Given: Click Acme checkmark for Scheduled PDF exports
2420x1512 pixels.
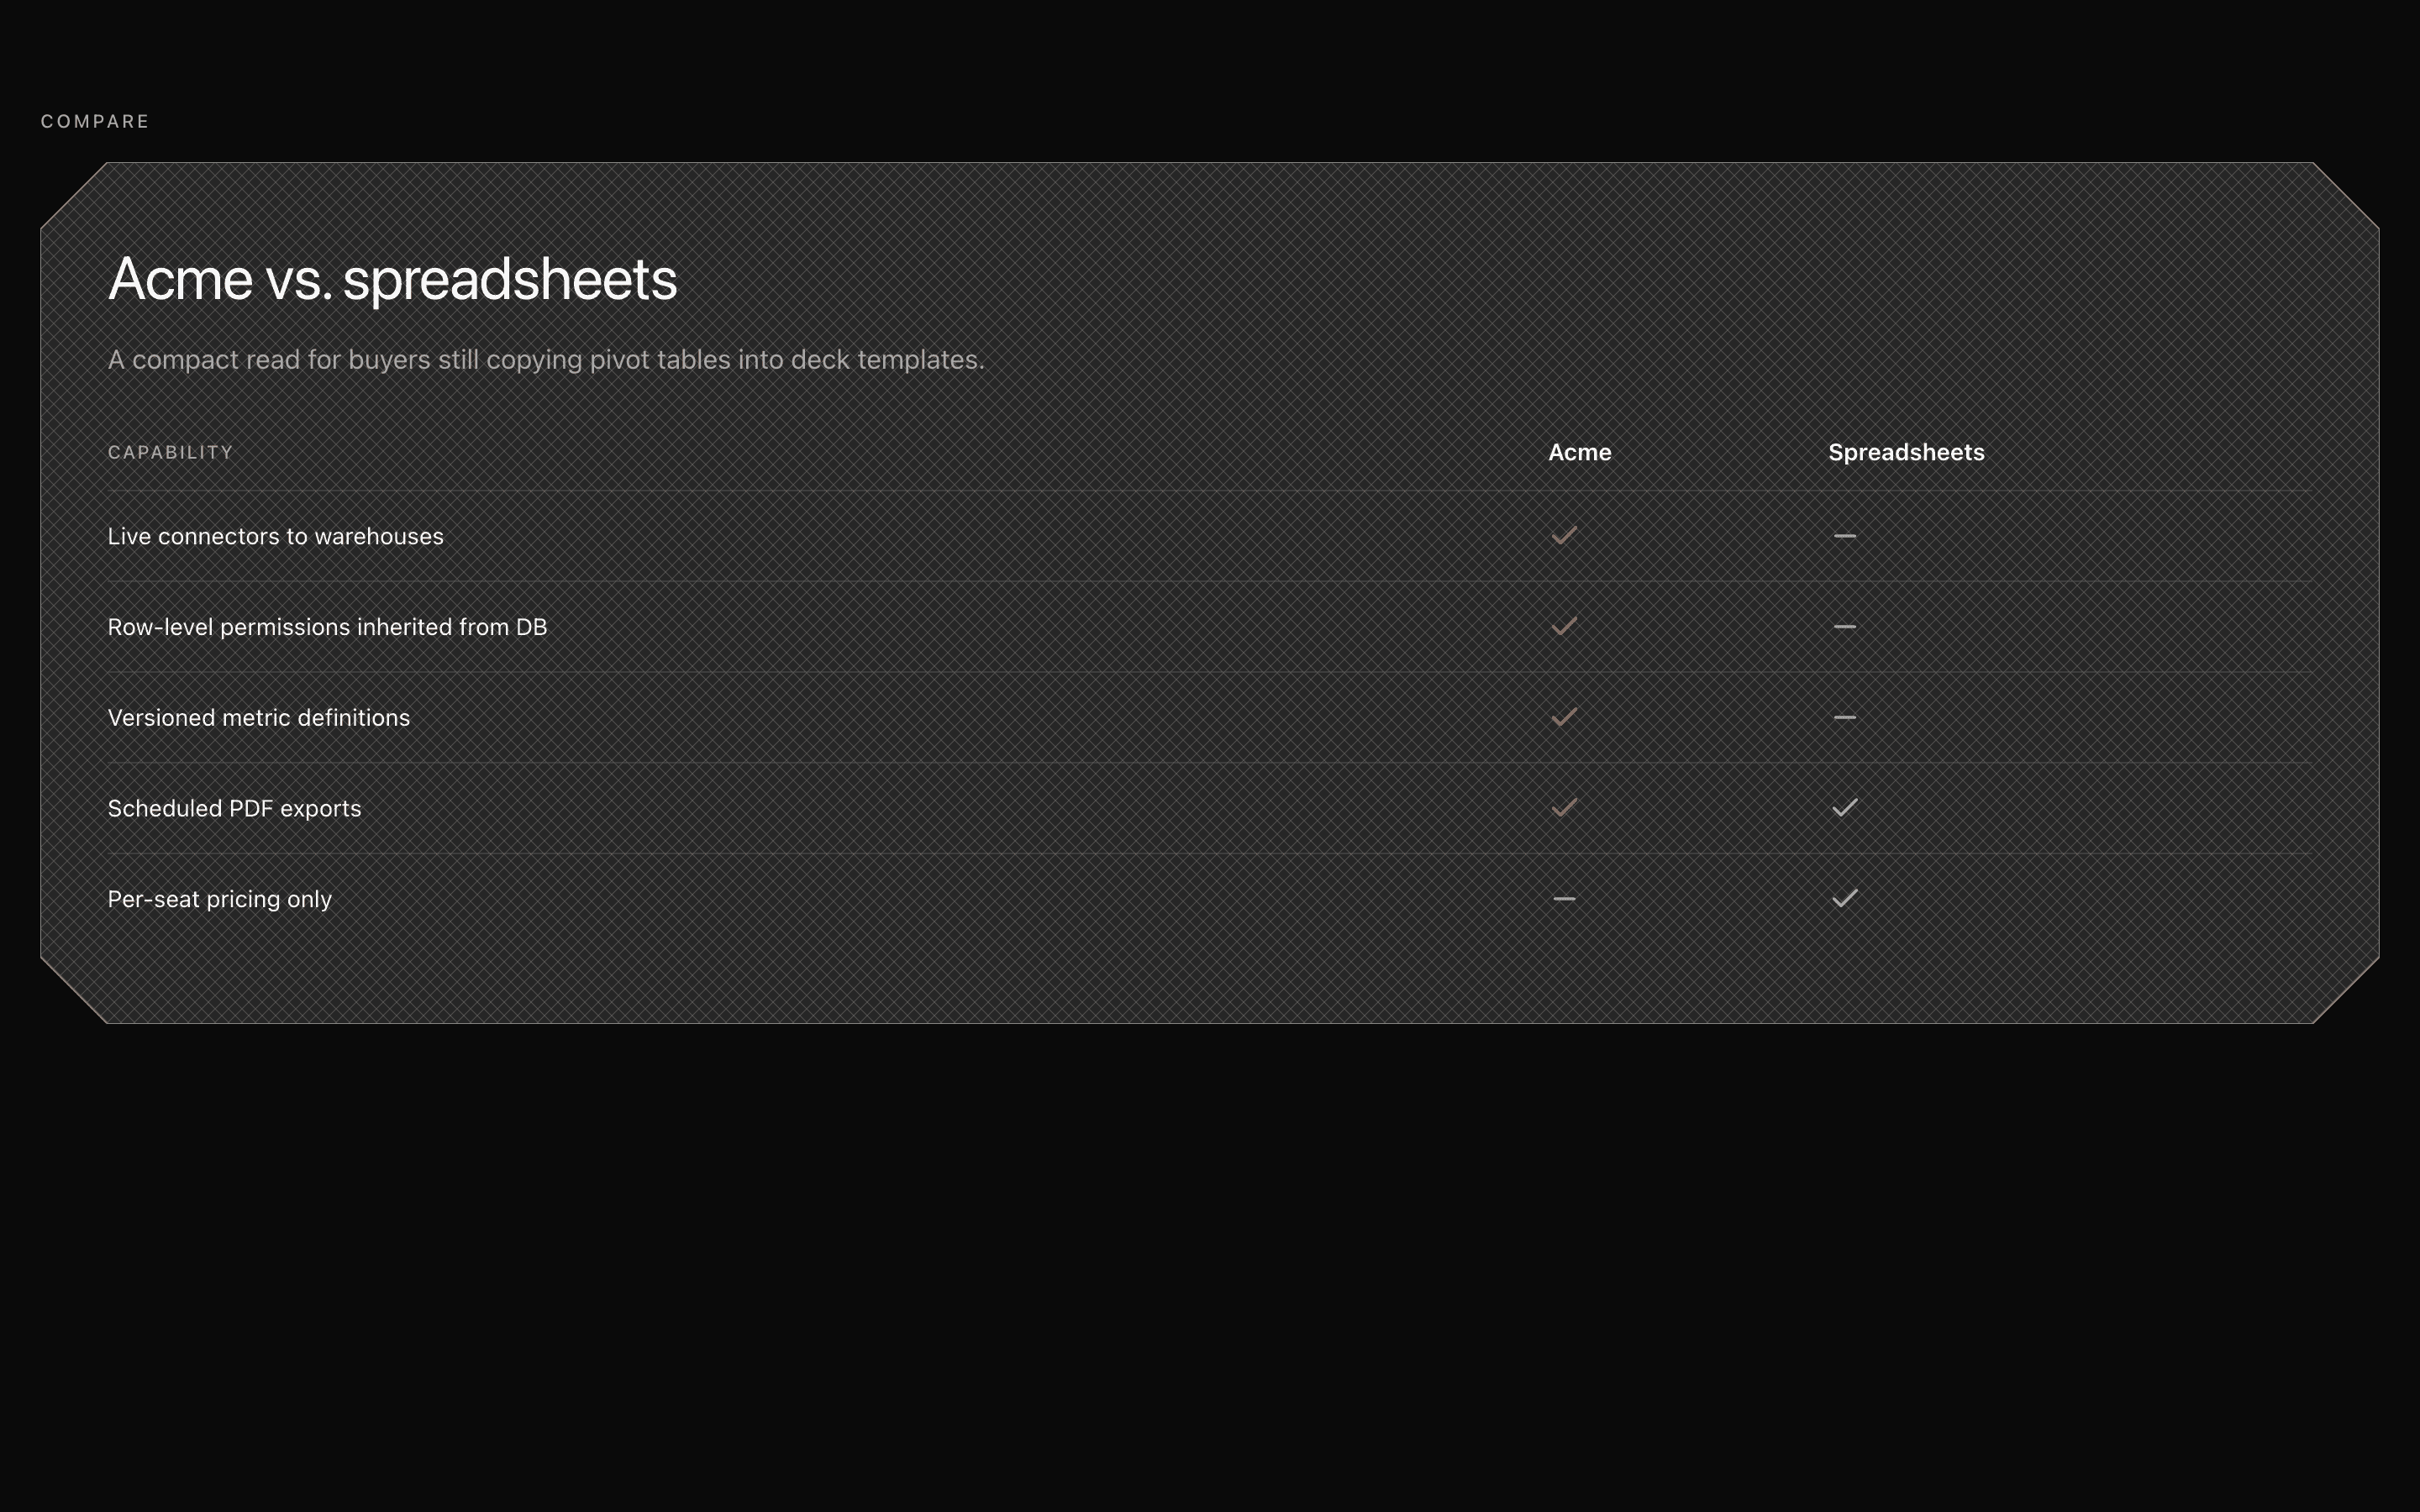Looking at the screenshot, I should tap(1564, 808).
